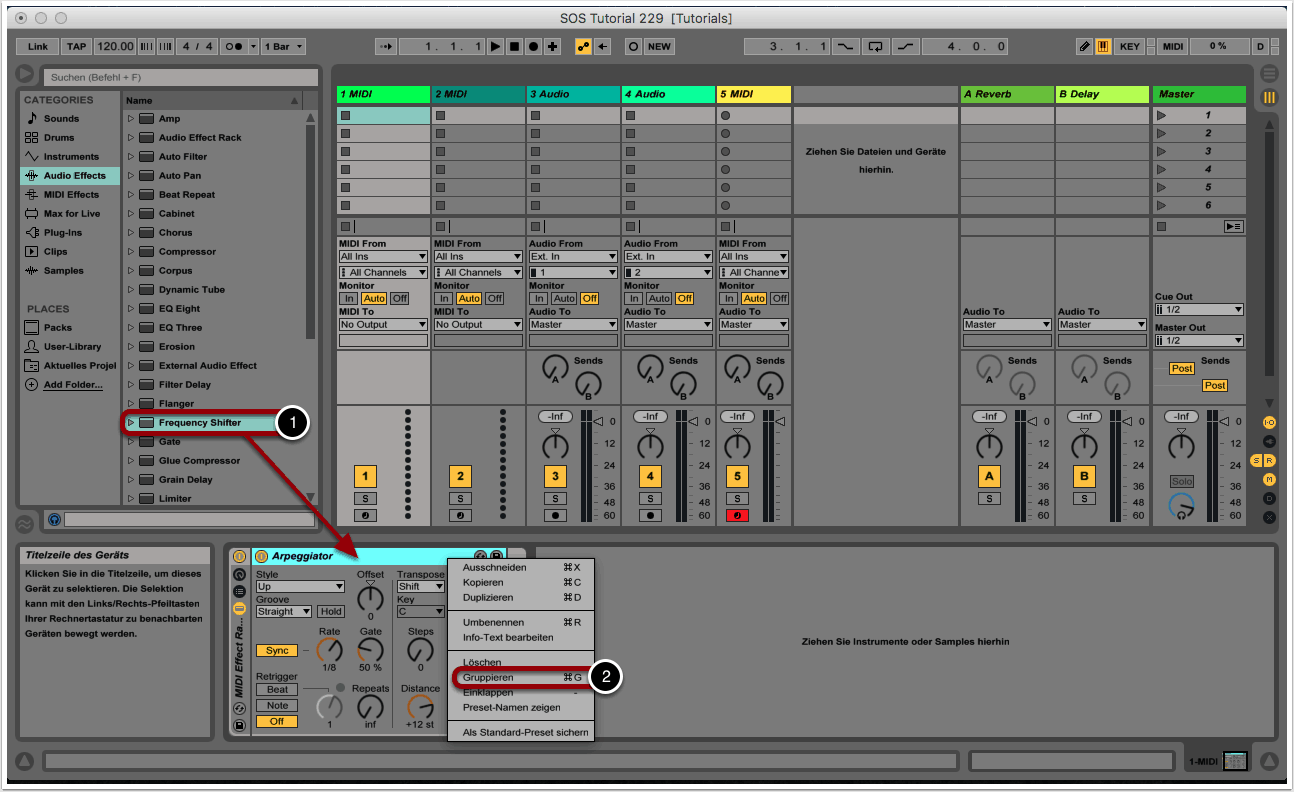Expand the Compressor folder

pyautogui.click(x=130, y=252)
